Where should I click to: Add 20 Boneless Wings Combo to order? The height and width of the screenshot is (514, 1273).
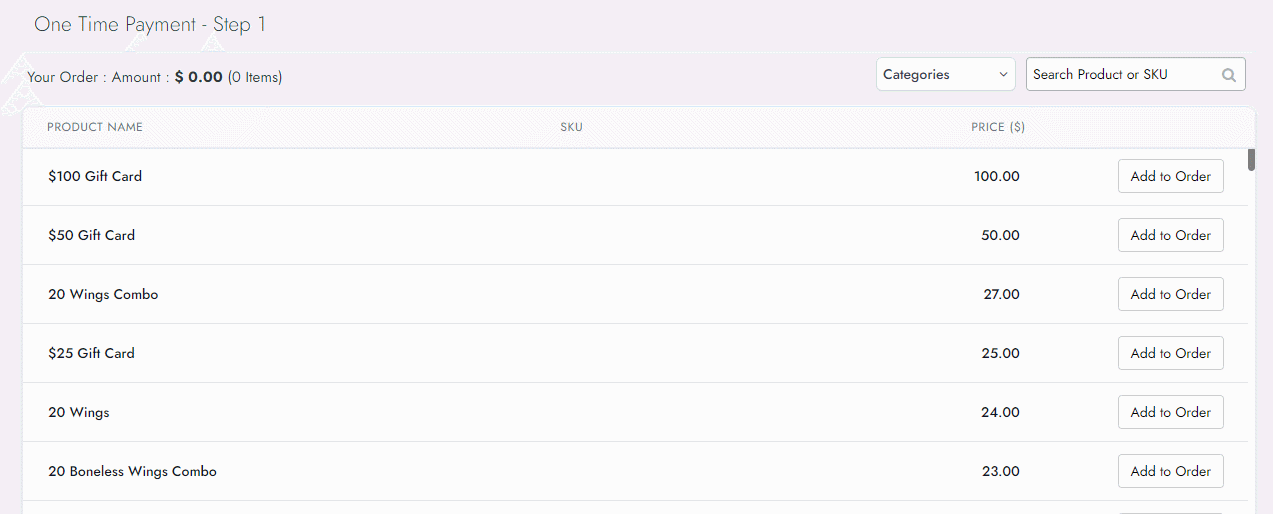click(x=1170, y=472)
